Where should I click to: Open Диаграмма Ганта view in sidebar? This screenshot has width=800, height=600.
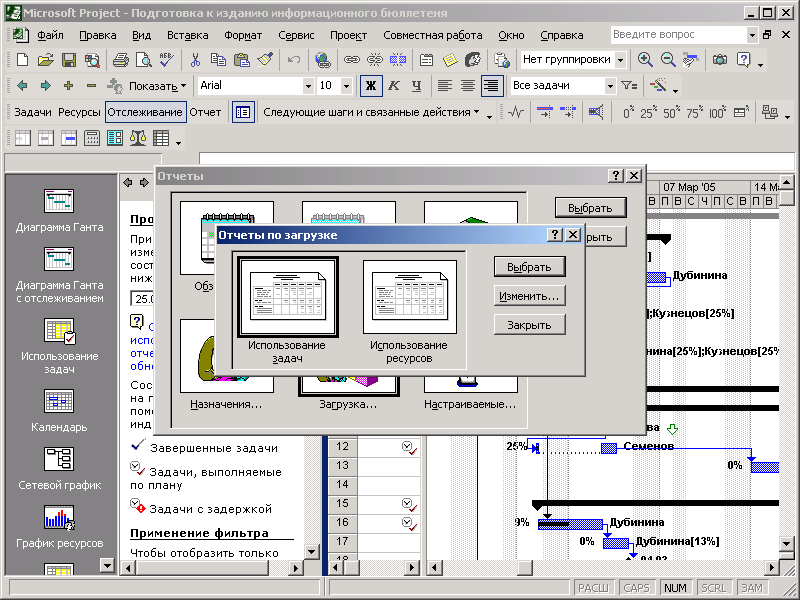pyautogui.click(x=59, y=210)
